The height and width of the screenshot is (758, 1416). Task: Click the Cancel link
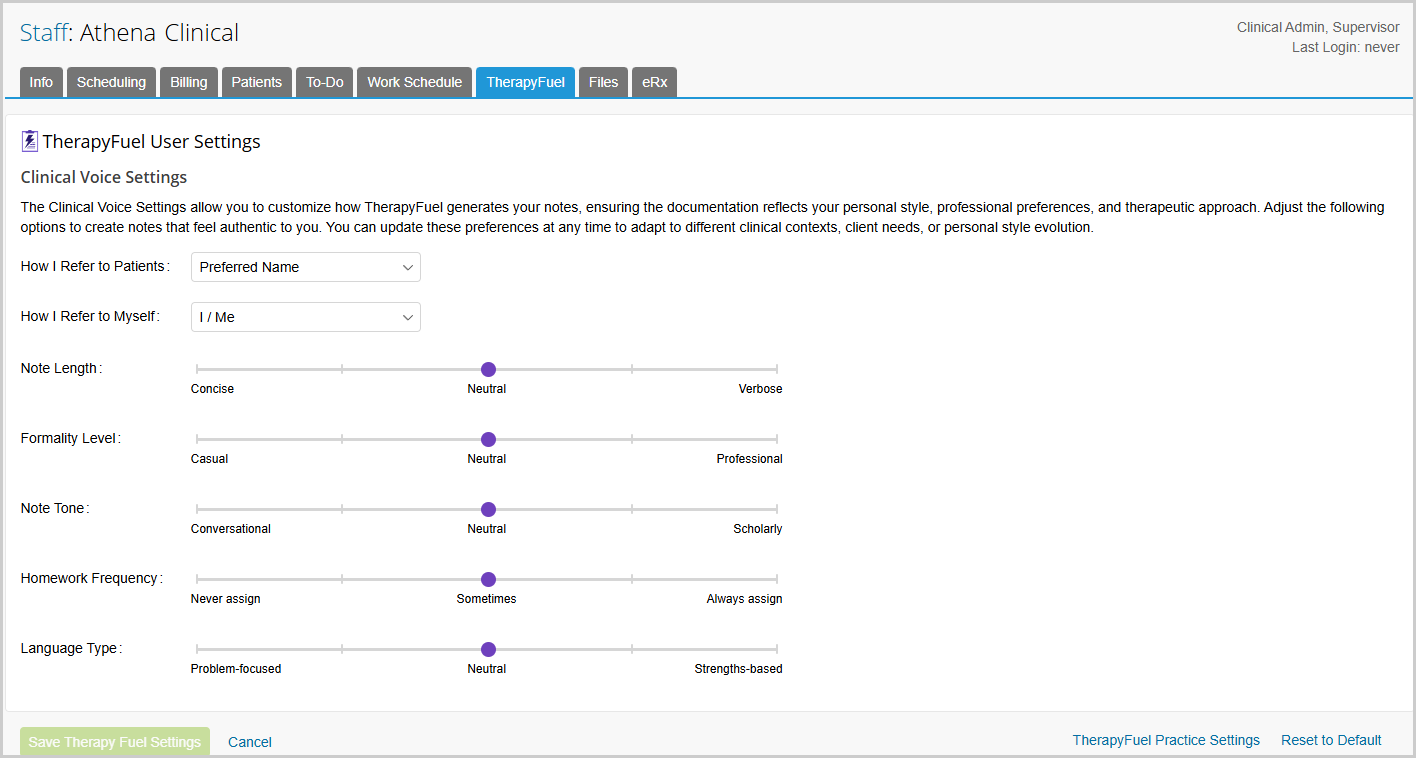(250, 742)
